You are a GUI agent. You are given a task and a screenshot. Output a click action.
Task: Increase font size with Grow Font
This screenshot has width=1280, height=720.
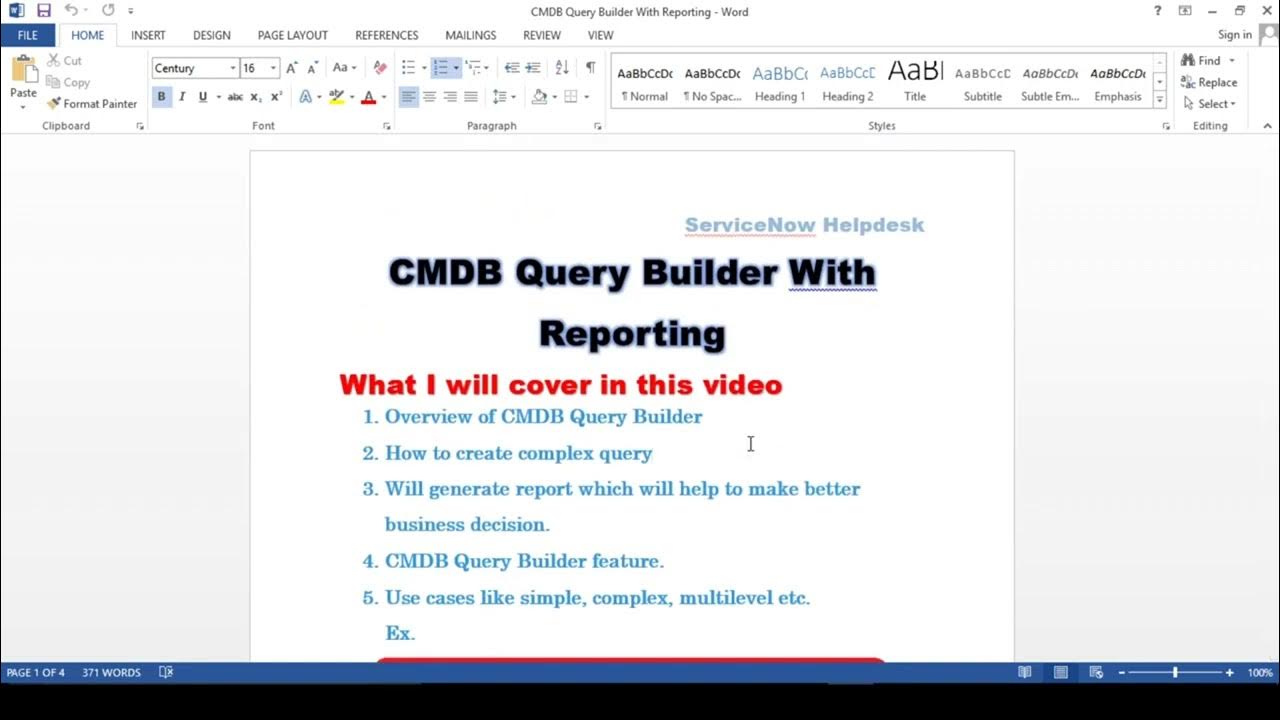292,68
